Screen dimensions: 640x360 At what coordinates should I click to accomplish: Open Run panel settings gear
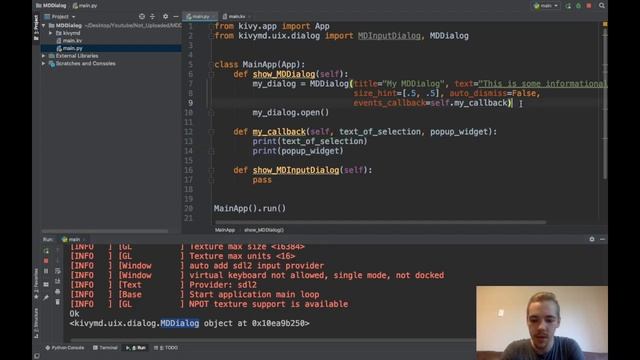click(x=591, y=239)
